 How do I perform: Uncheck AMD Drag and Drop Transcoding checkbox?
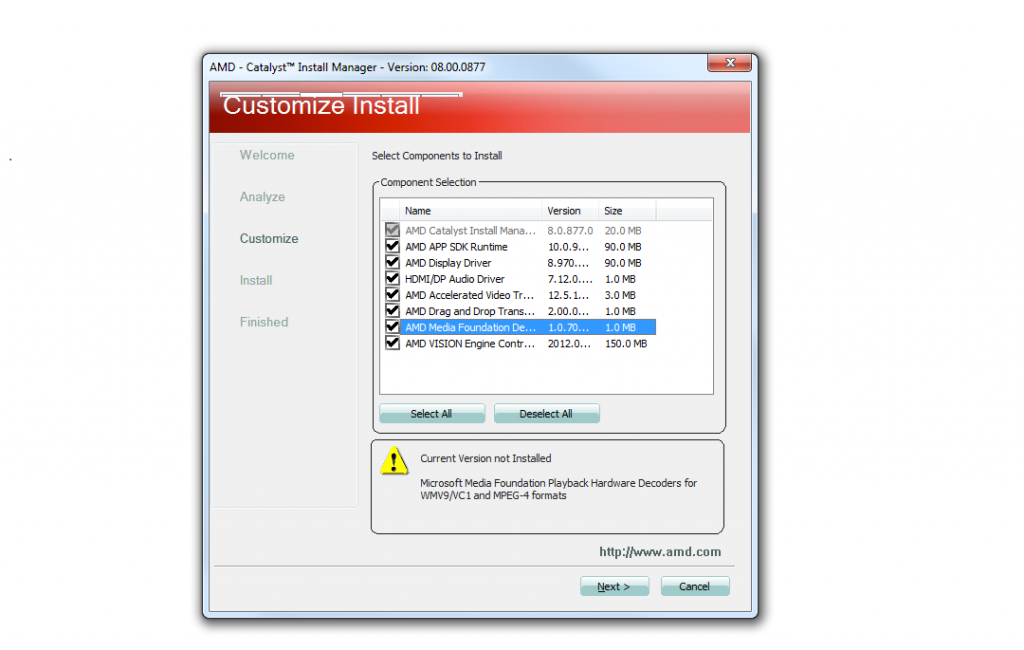coord(392,311)
